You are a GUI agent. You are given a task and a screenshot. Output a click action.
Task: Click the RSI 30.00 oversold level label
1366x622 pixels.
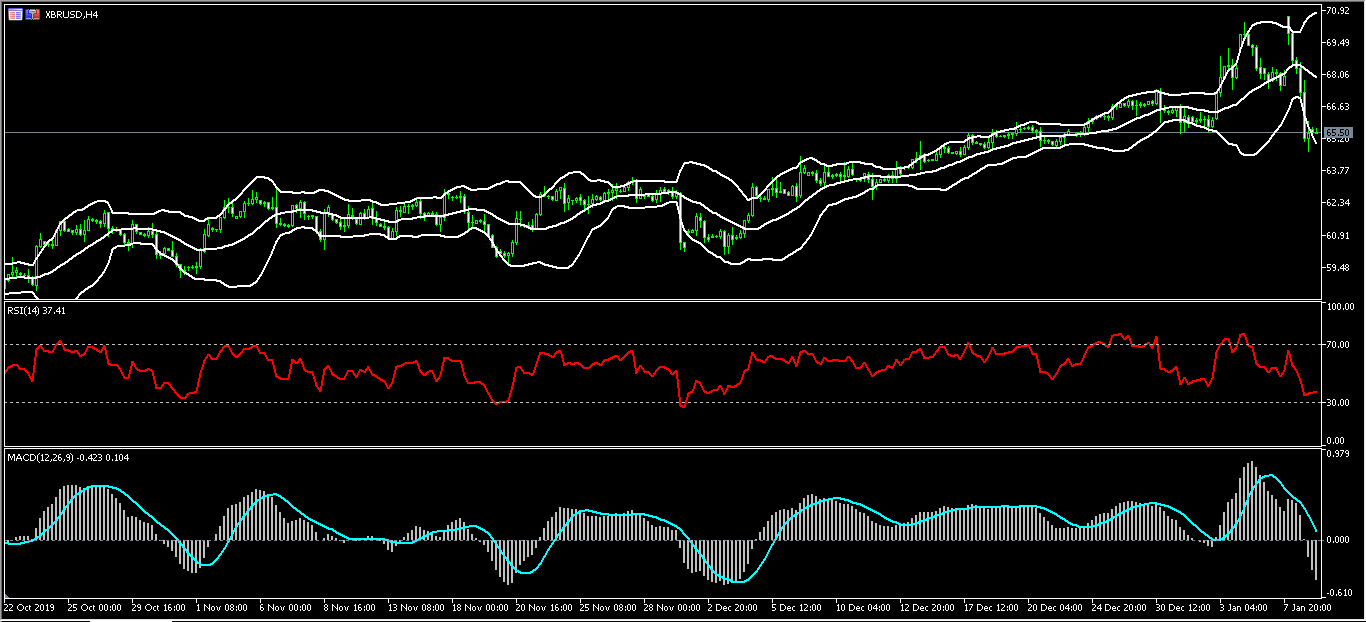click(1337, 403)
